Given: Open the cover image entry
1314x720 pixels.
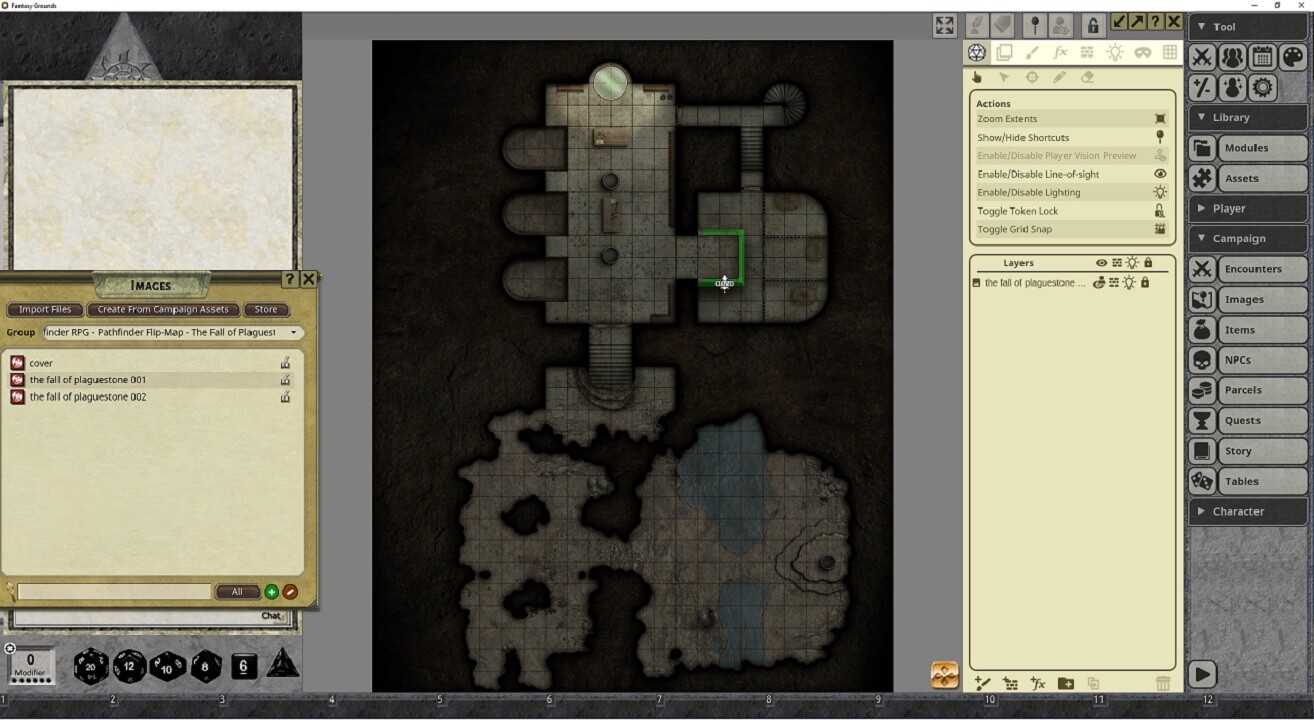Looking at the screenshot, I should tap(150, 363).
